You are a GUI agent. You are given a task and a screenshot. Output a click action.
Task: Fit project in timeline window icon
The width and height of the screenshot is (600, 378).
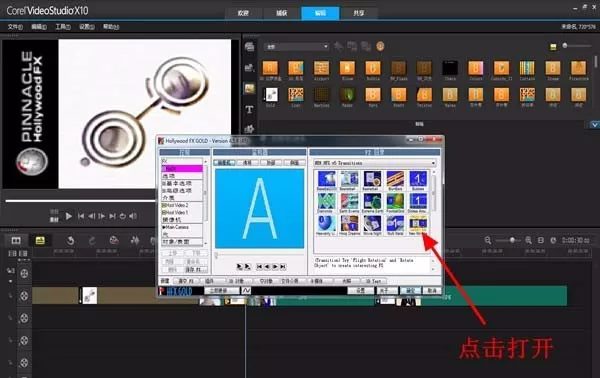(x=541, y=240)
